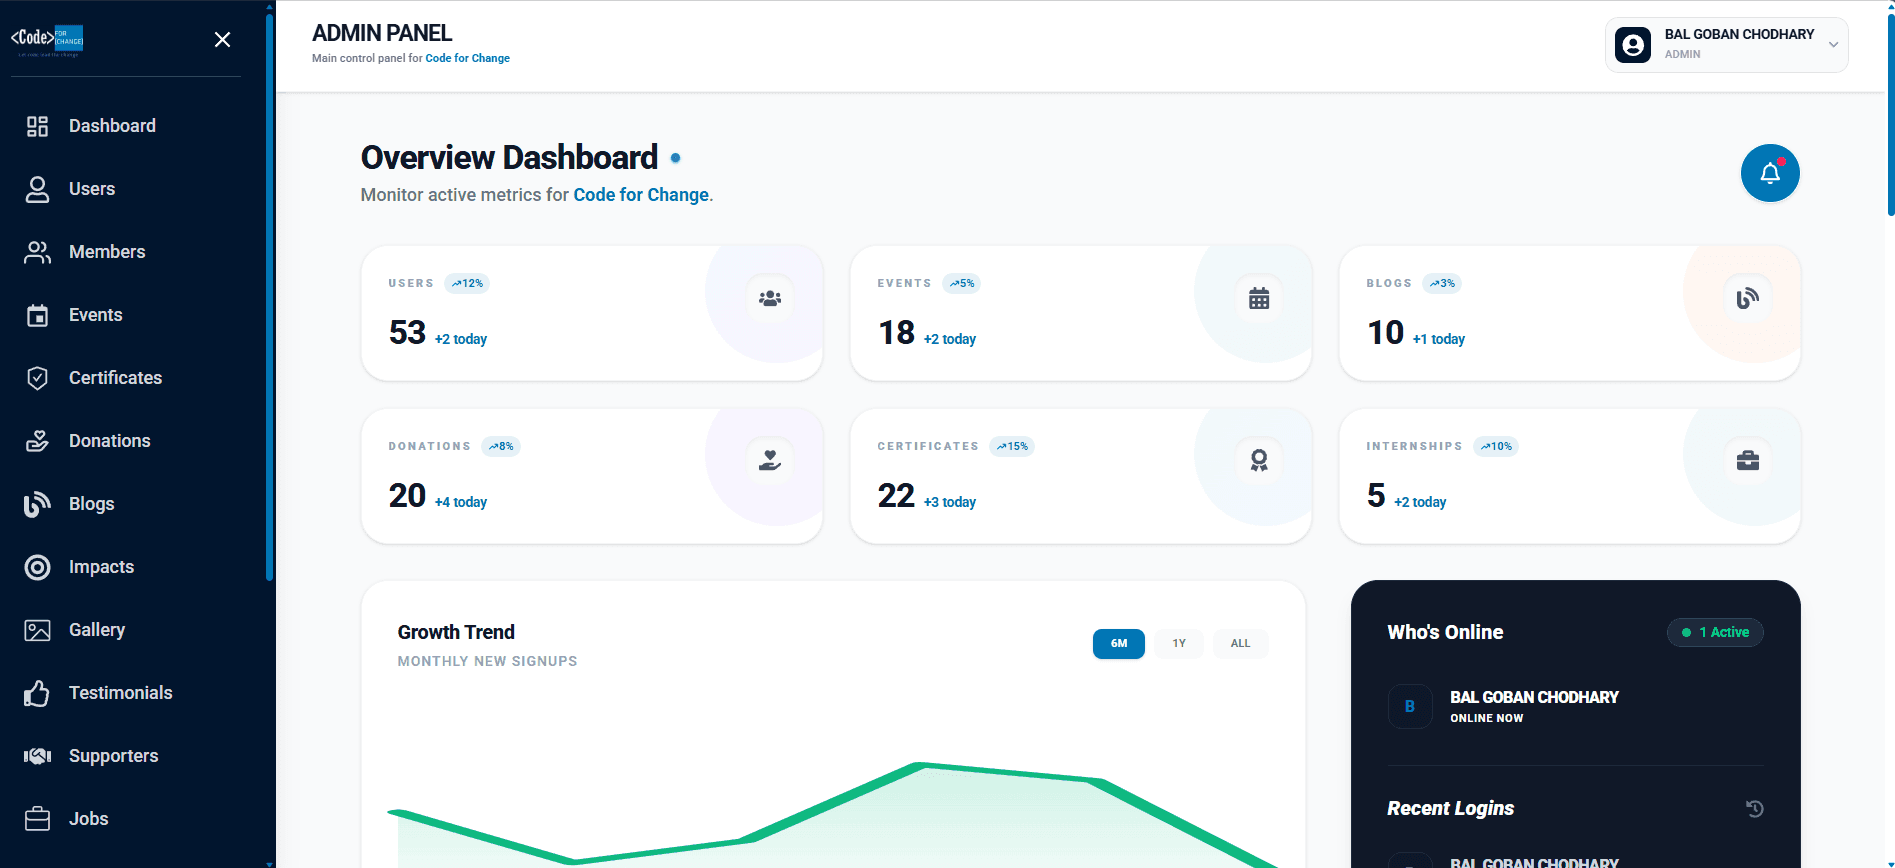Click the Certificates shield icon in sidebar
This screenshot has width=1895, height=868.
(x=37, y=378)
